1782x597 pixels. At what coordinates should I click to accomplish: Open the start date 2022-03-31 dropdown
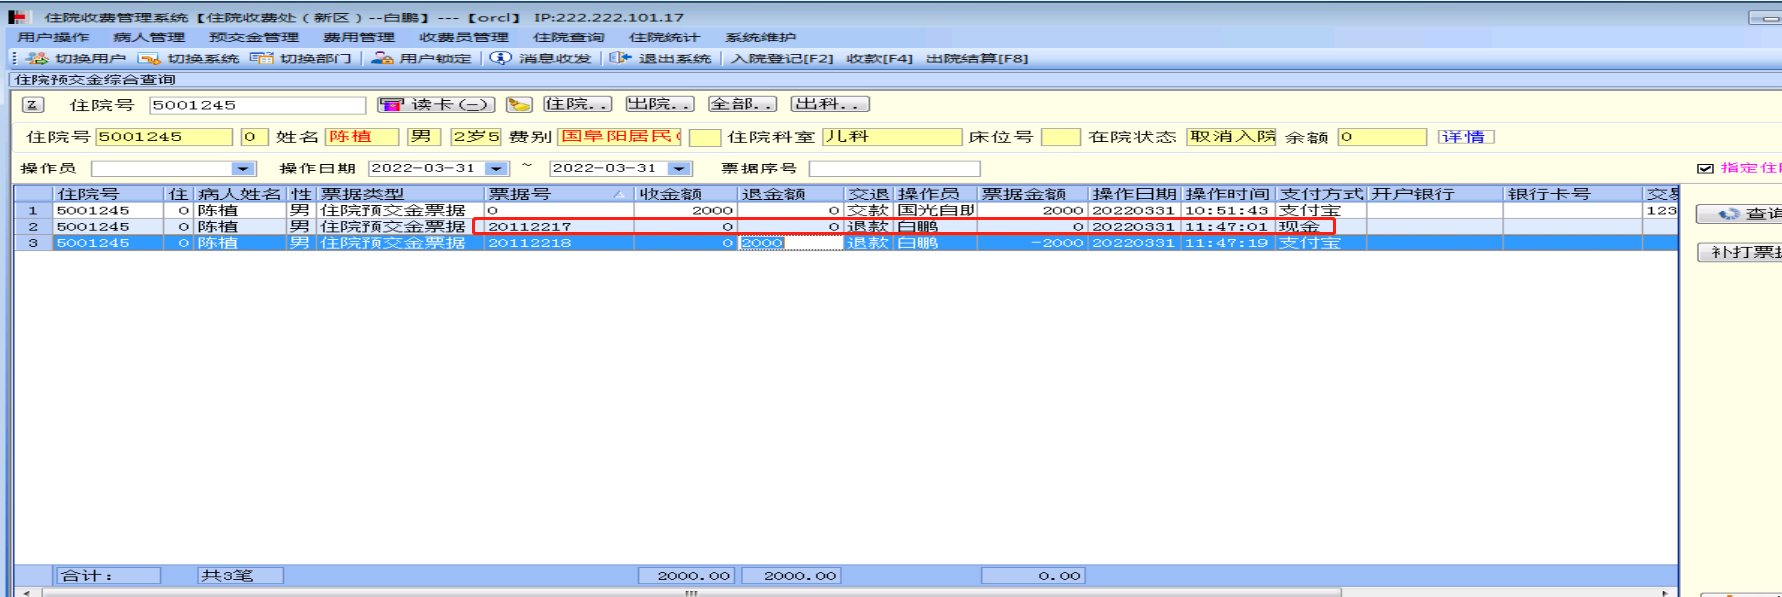(x=497, y=169)
